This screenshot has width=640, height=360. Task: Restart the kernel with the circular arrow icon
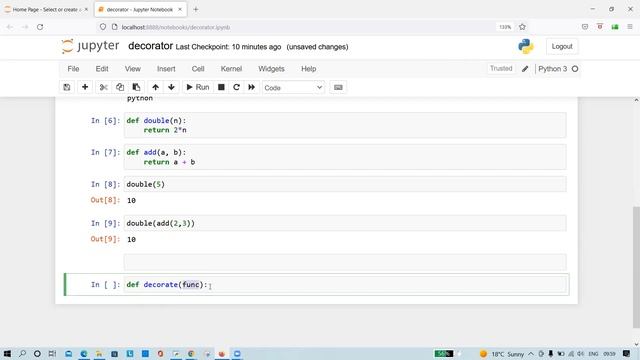pyautogui.click(x=236, y=87)
